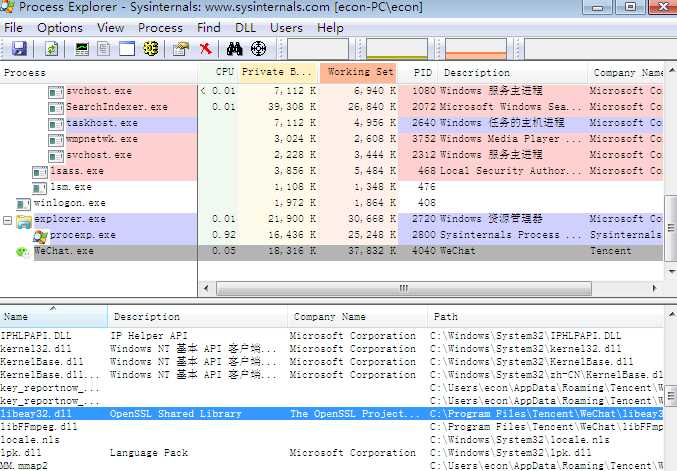The image size is (677, 471).
Task: Click the Refresh Now toolbar icon
Action: tap(51, 49)
